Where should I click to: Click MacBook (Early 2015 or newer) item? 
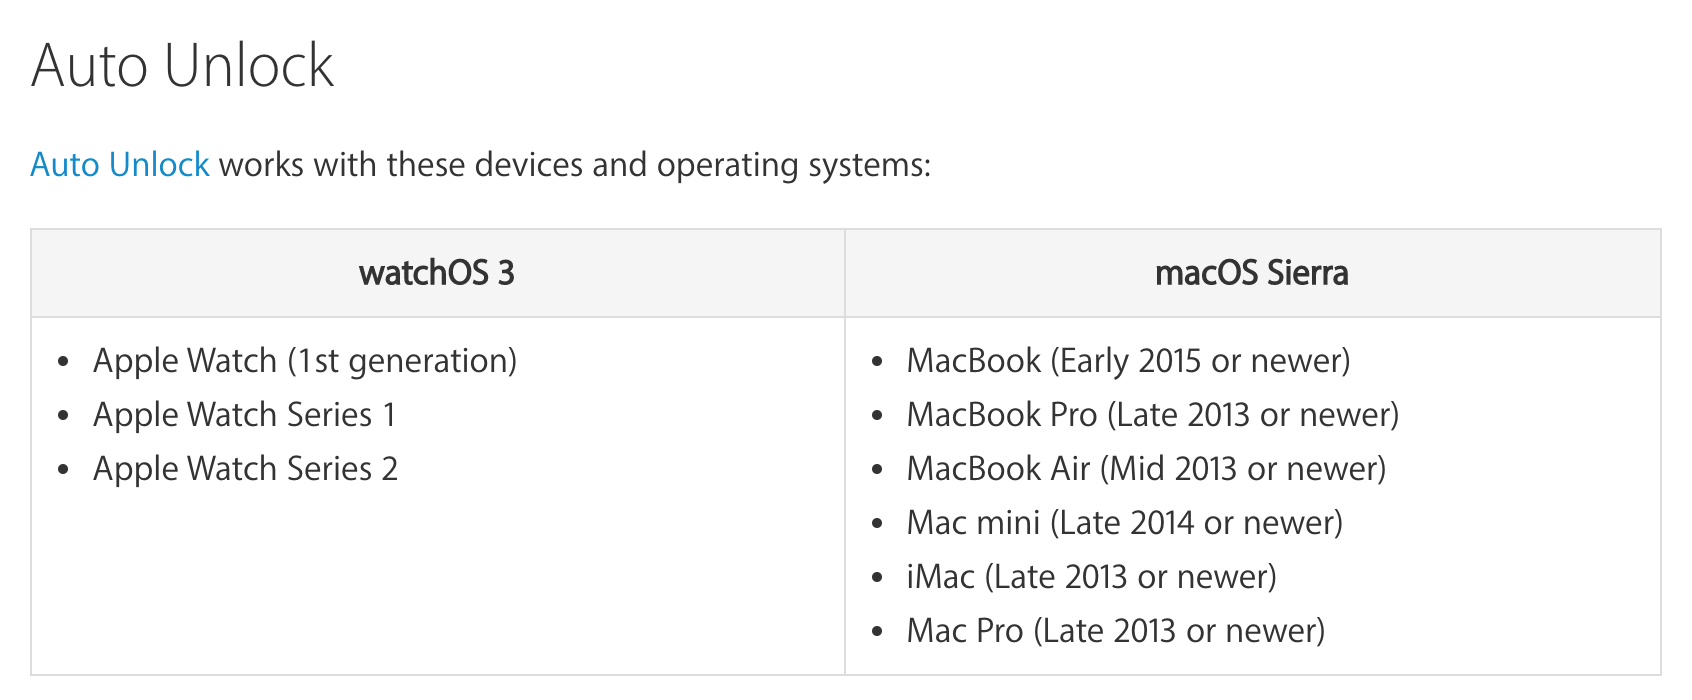click(1128, 361)
